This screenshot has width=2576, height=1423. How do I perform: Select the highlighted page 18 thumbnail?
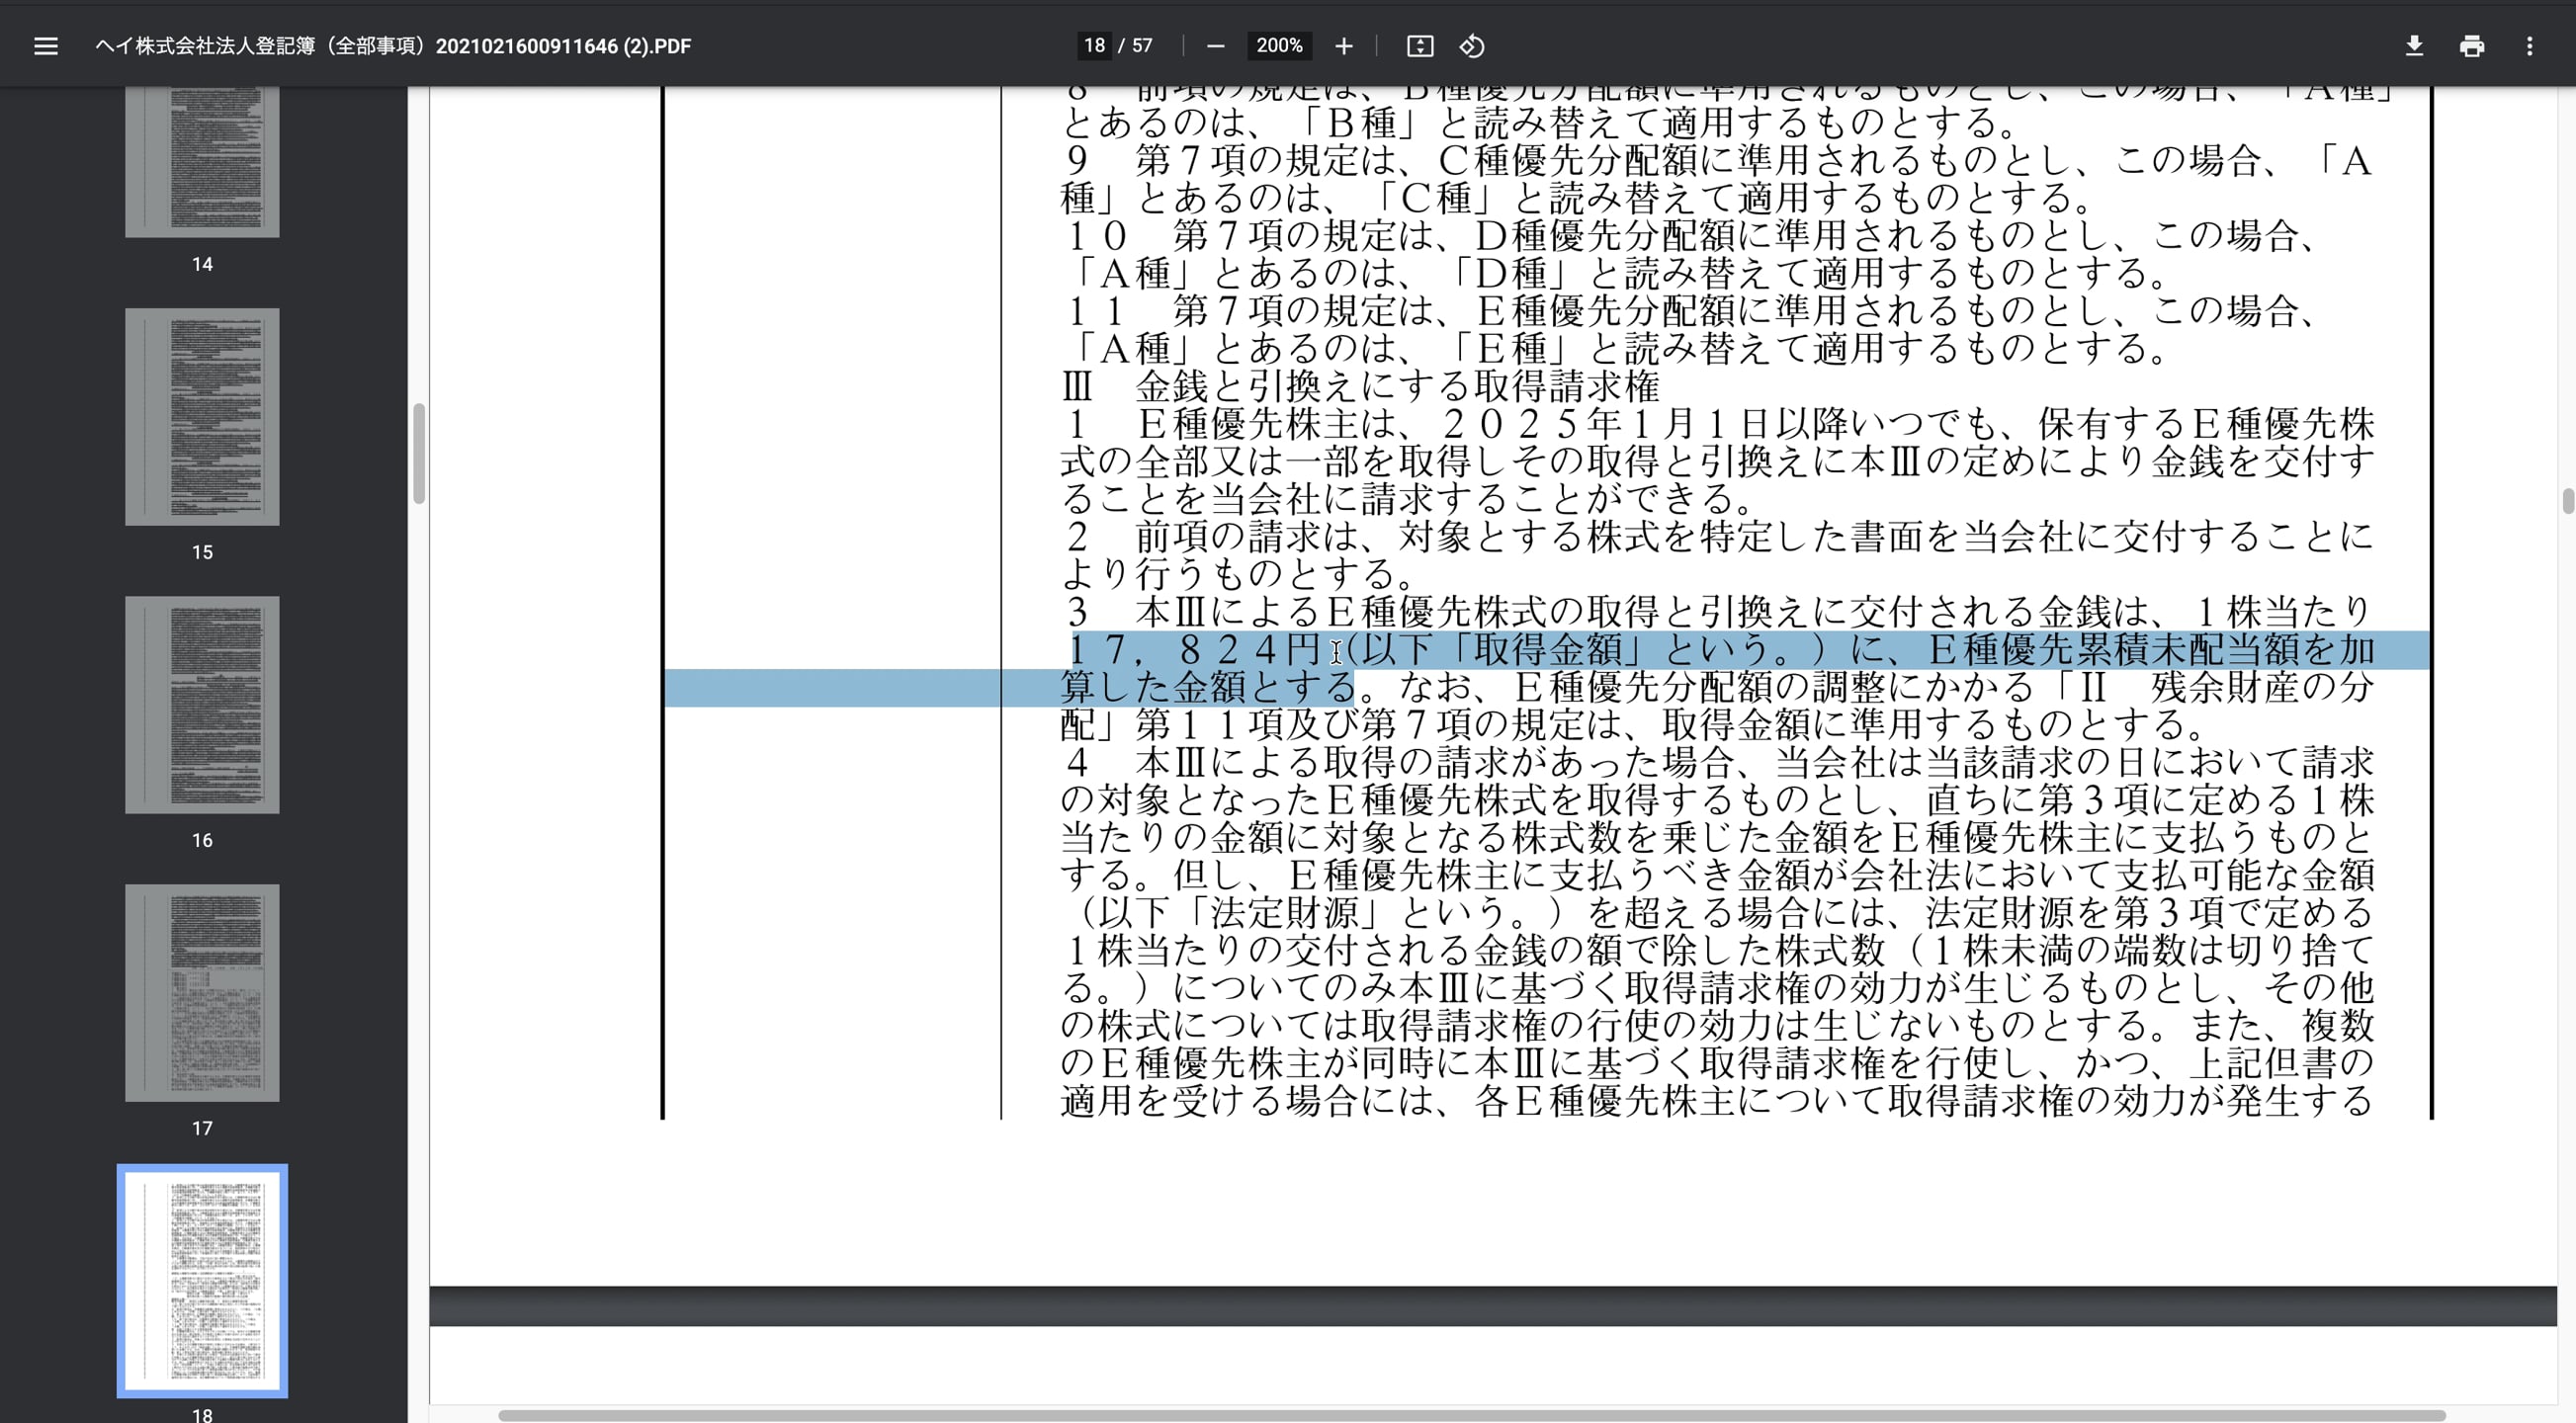pyautogui.click(x=202, y=1280)
